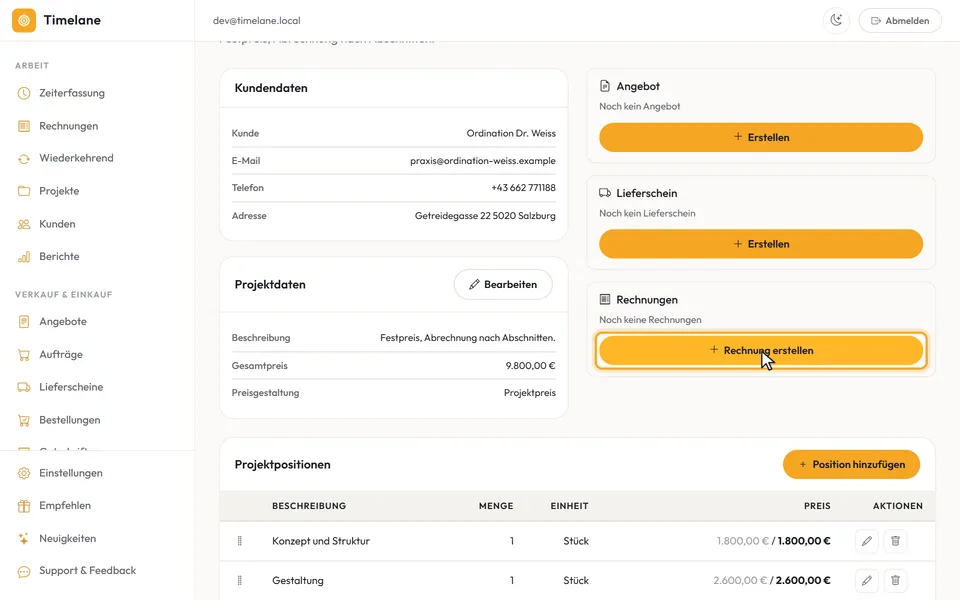Grab the drag handle for Gestaltung
The height and width of the screenshot is (600, 960).
tap(239, 580)
